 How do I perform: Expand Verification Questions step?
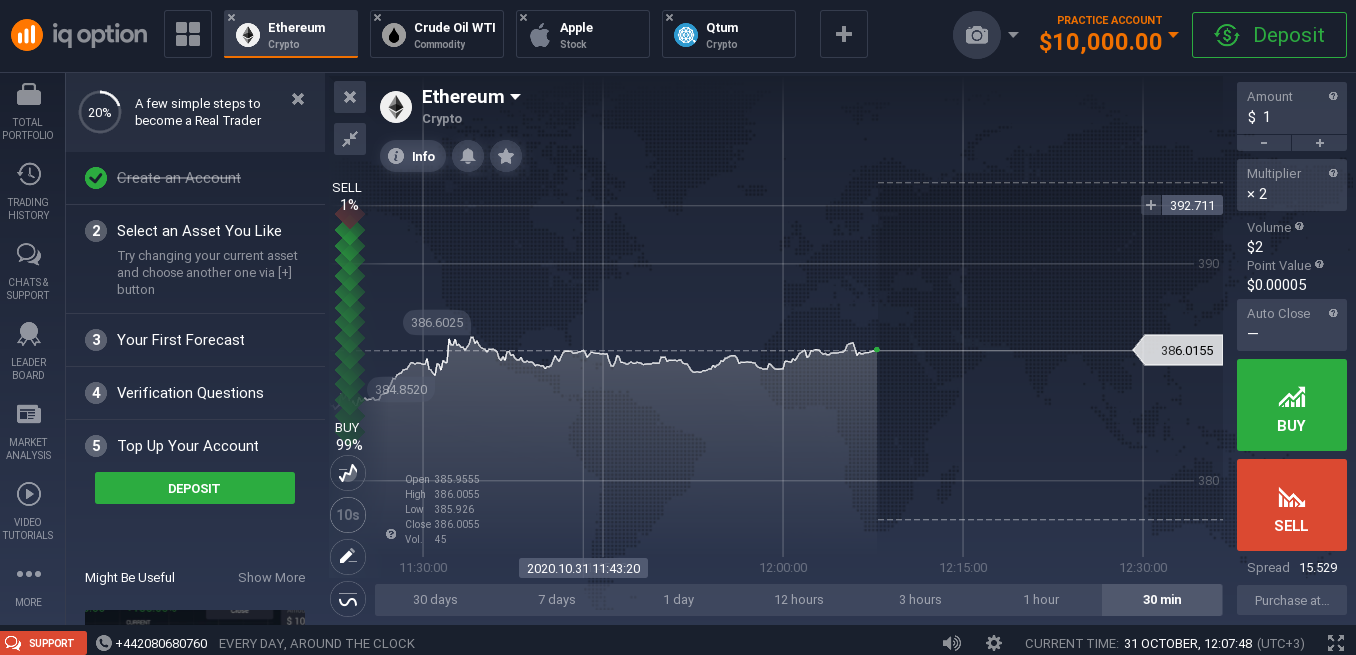(196, 393)
